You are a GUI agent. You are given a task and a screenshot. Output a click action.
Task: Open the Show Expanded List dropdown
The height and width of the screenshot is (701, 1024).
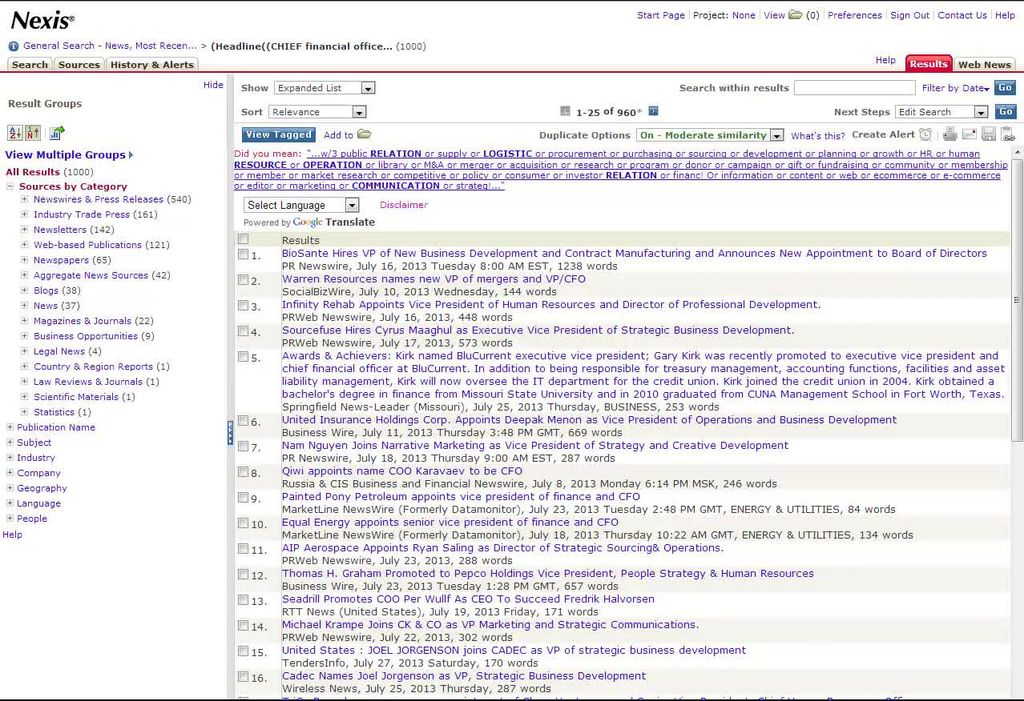tap(324, 88)
